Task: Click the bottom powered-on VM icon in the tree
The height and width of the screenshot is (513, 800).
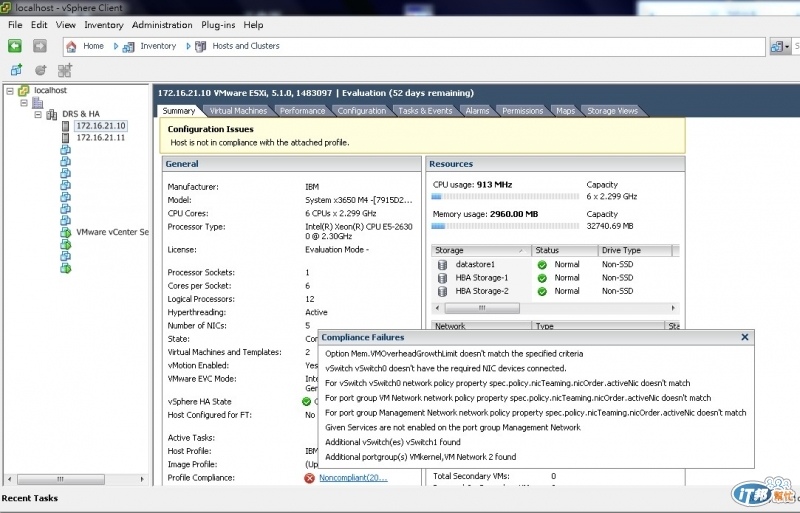Action: point(65,268)
